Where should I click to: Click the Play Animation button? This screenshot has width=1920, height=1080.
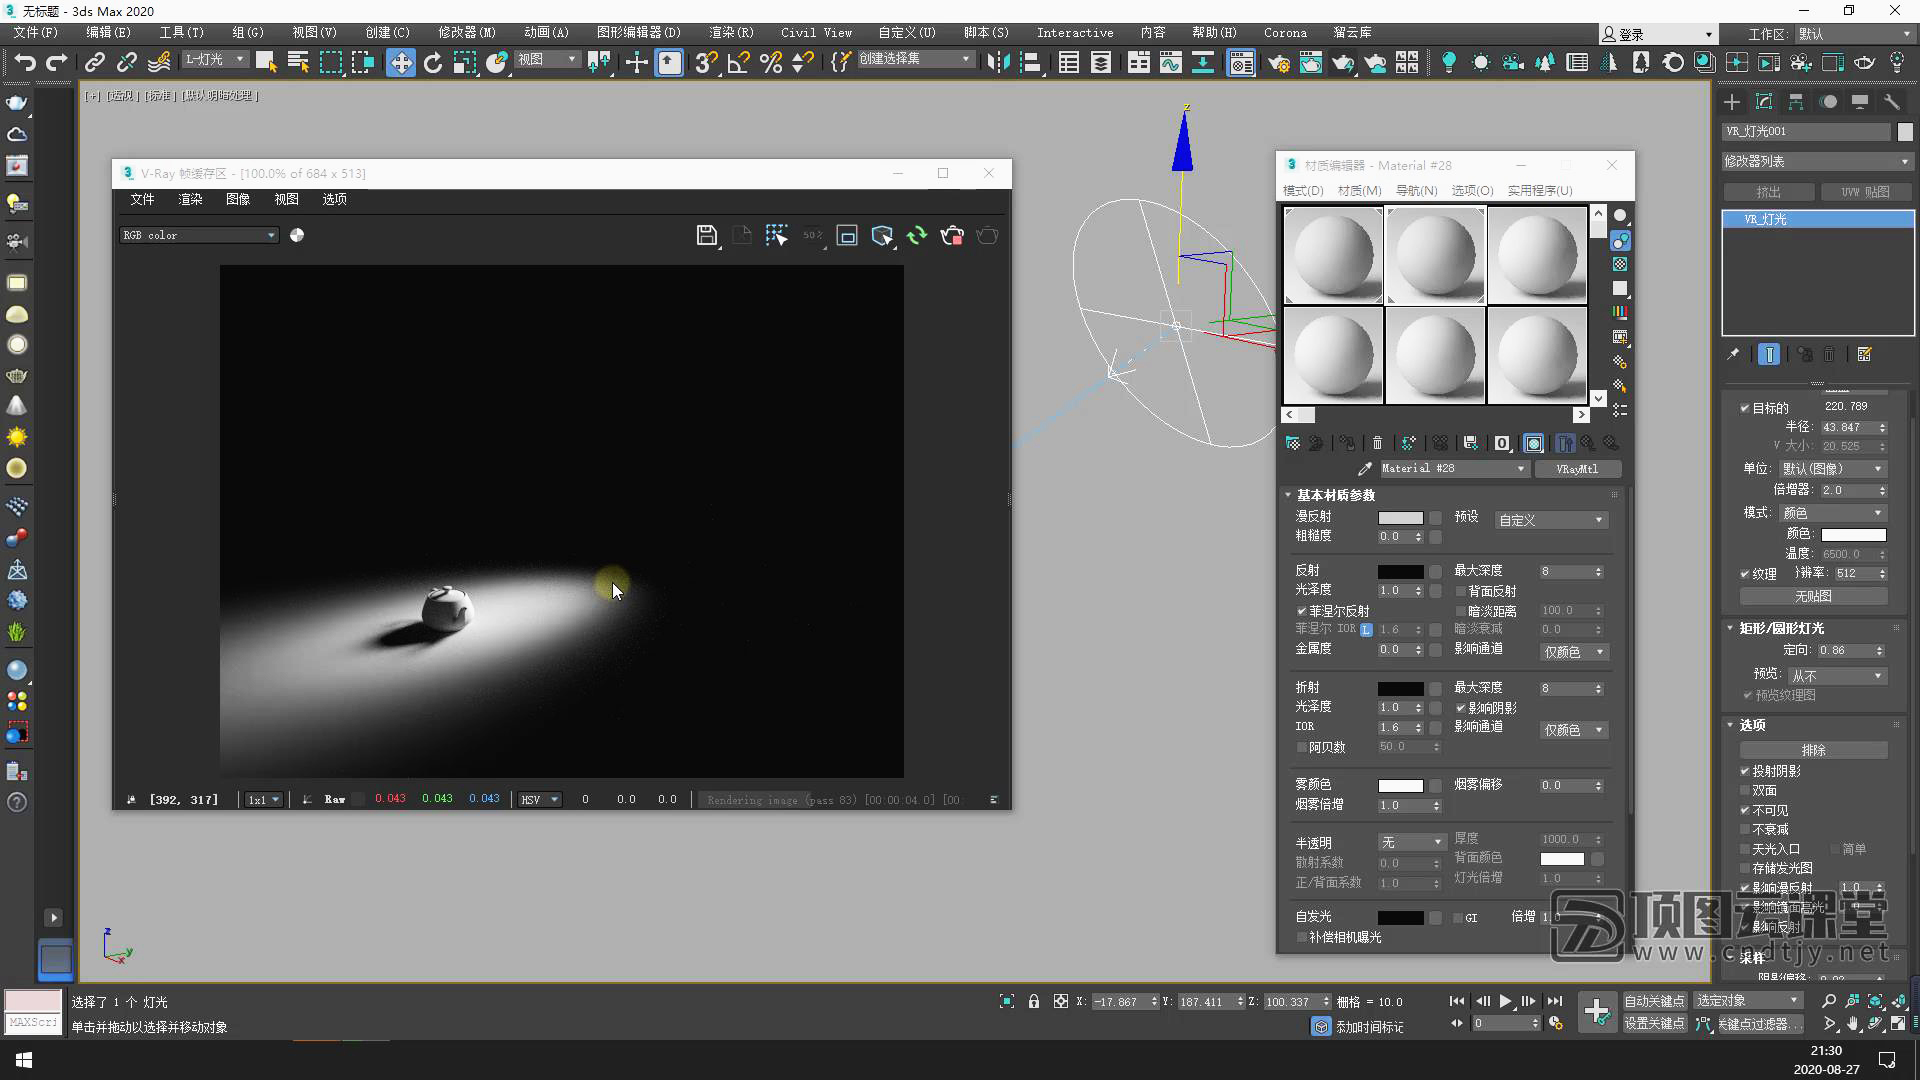point(1505,1001)
